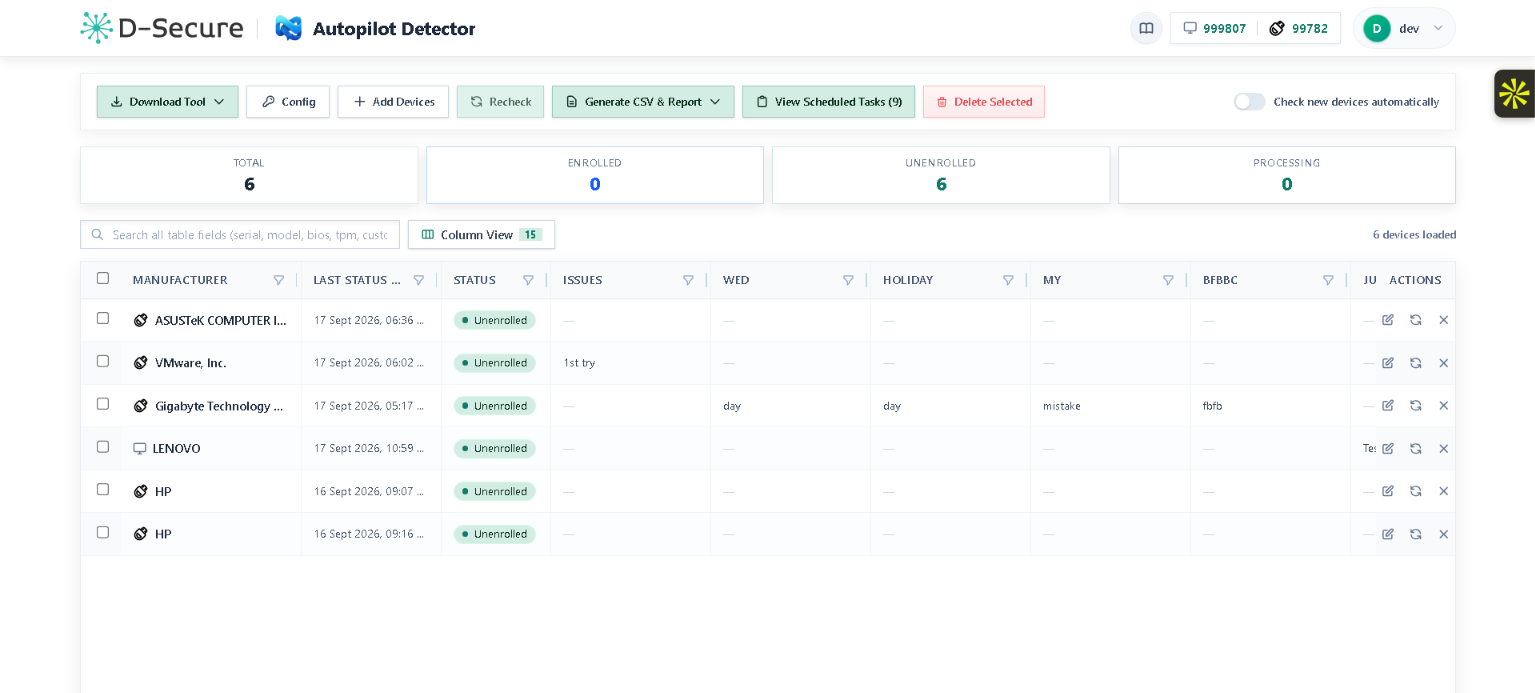Open the Column View selector
The height and width of the screenshot is (693, 1535).
481,234
